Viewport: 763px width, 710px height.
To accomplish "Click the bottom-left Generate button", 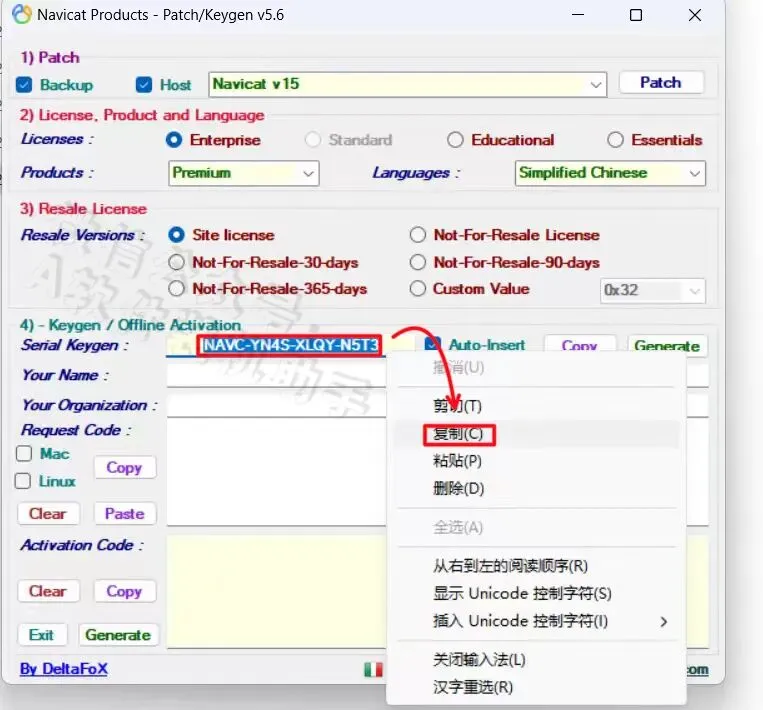I will [x=118, y=635].
